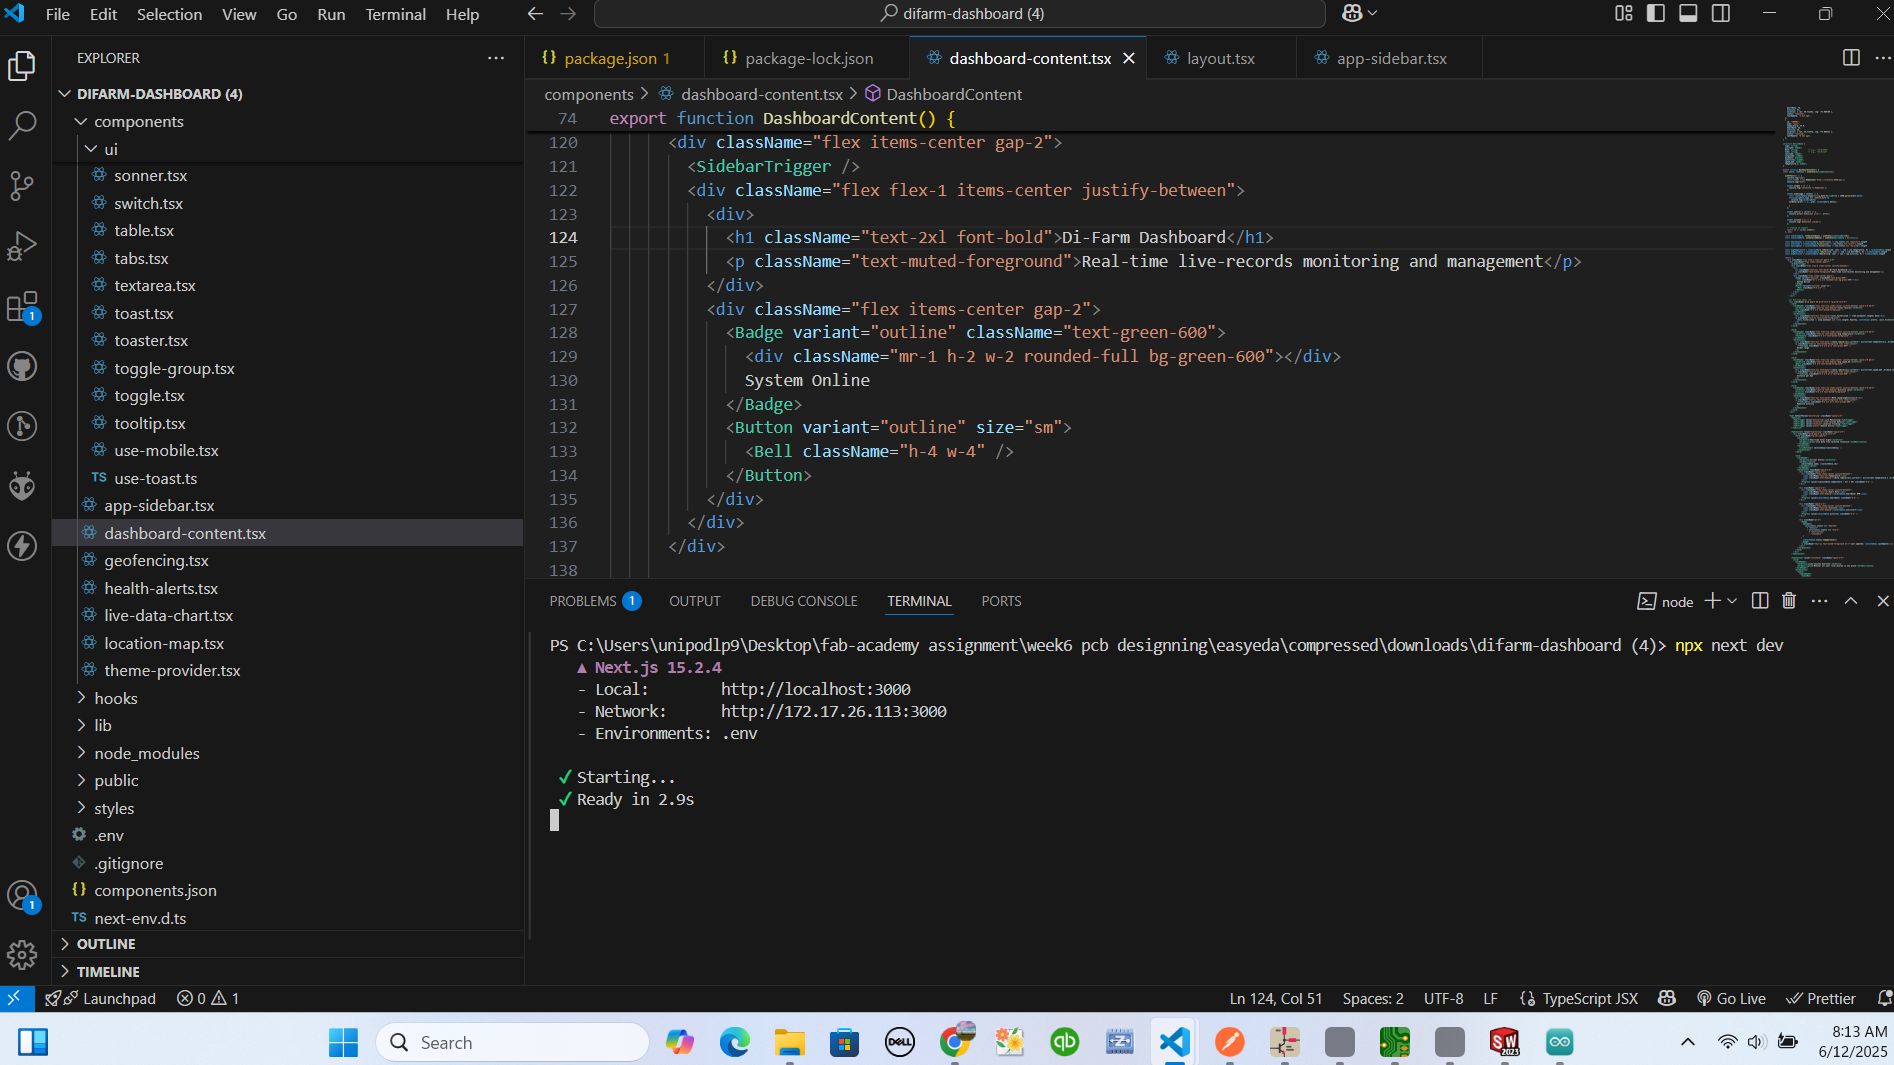Viewport: 1894px width, 1065px height.
Task: Open the Extensions view
Action: [x=22, y=306]
